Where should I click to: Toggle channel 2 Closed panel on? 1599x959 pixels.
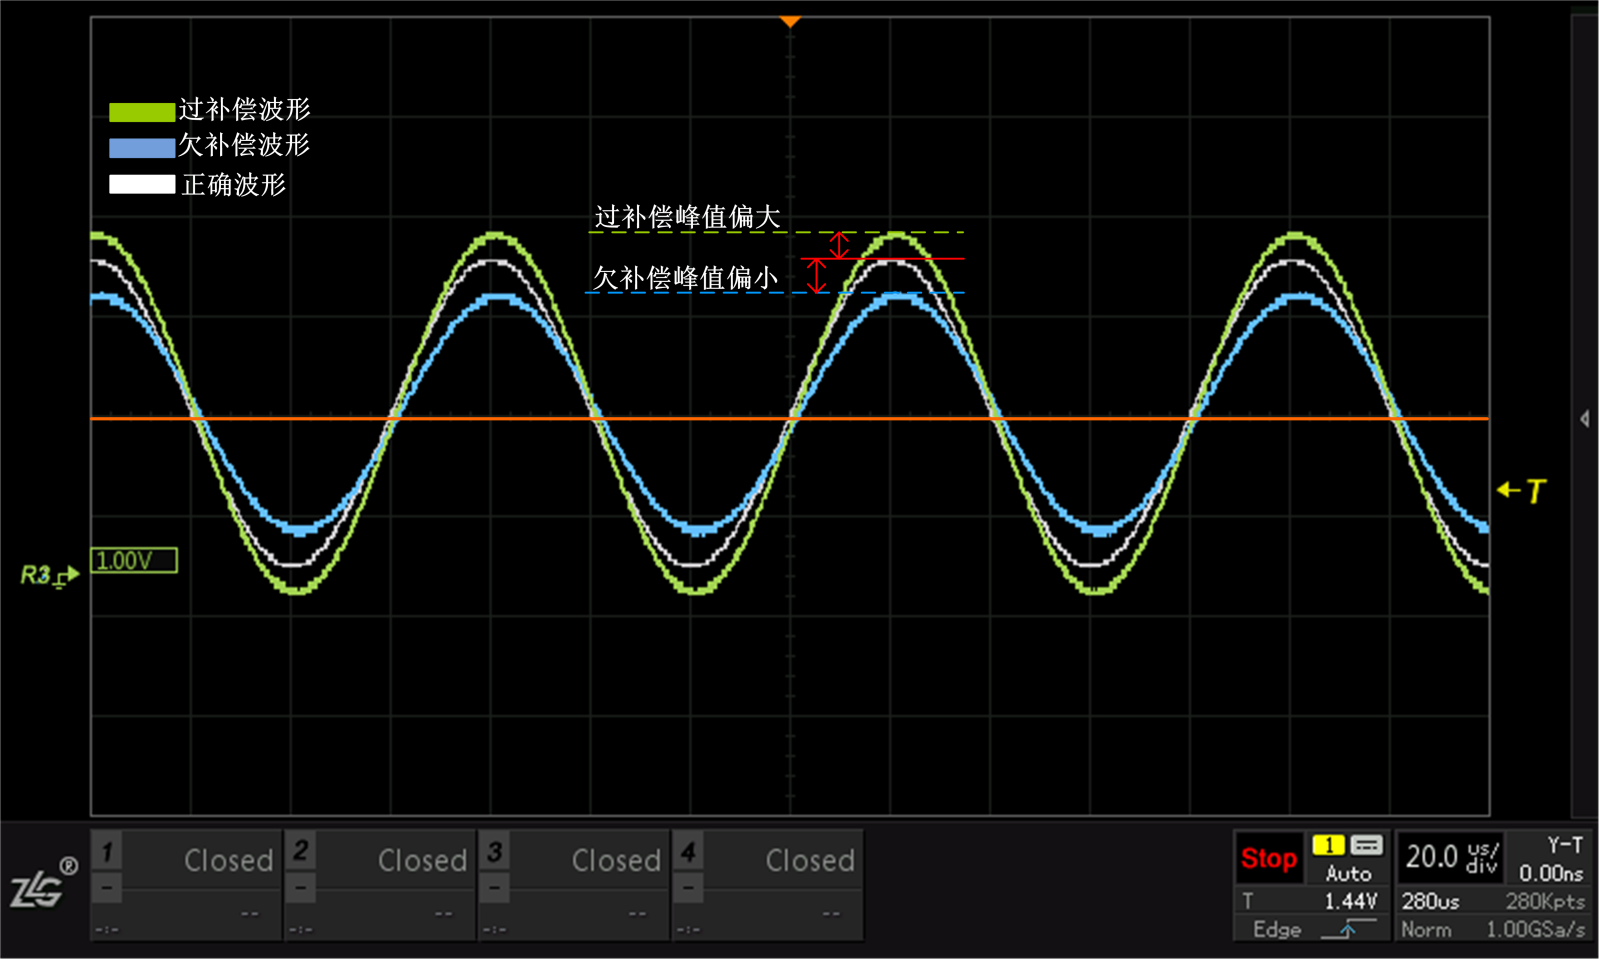(x=380, y=885)
